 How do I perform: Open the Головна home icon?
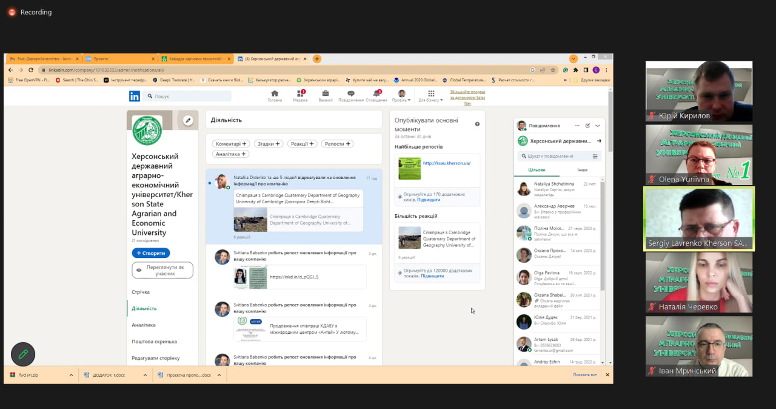(x=275, y=96)
